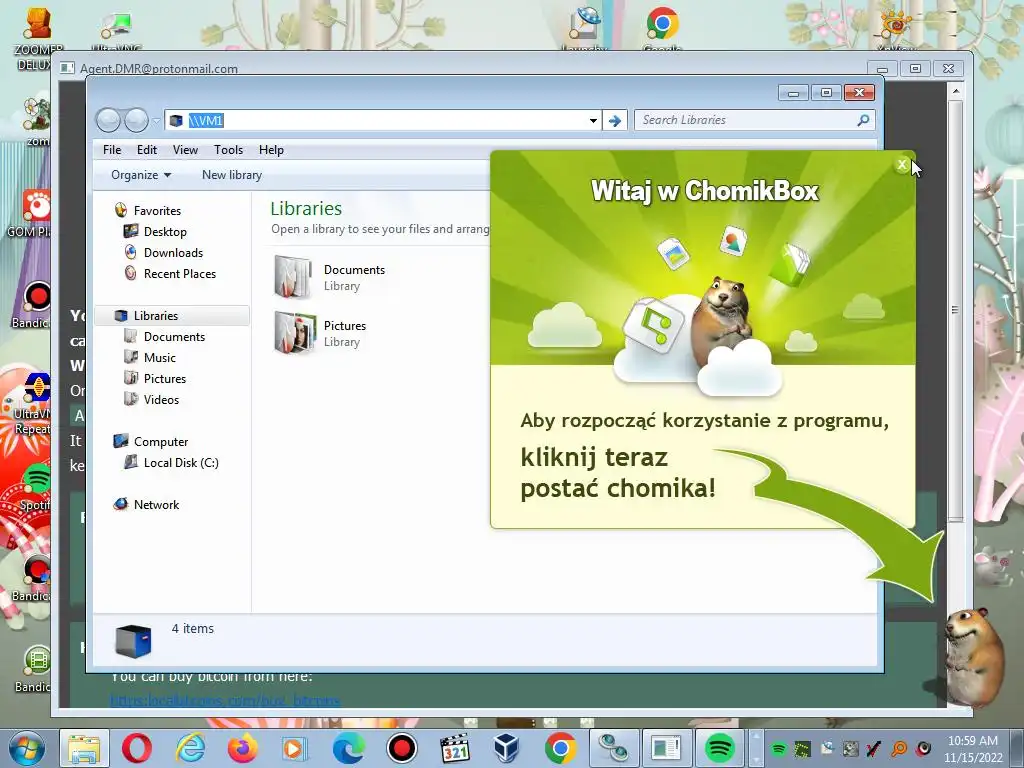The width and height of the screenshot is (1024, 768).
Task: Open the address bar history dropdown
Action: [x=593, y=120]
